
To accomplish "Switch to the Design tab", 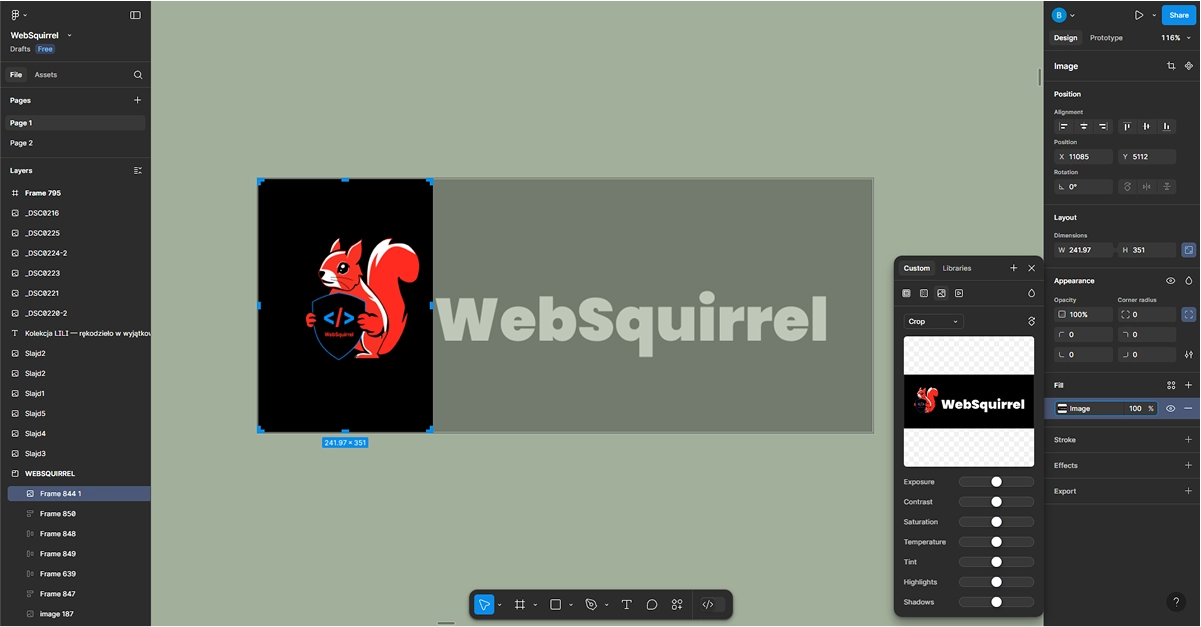I will pyautogui.click(x=1066, y=38).
